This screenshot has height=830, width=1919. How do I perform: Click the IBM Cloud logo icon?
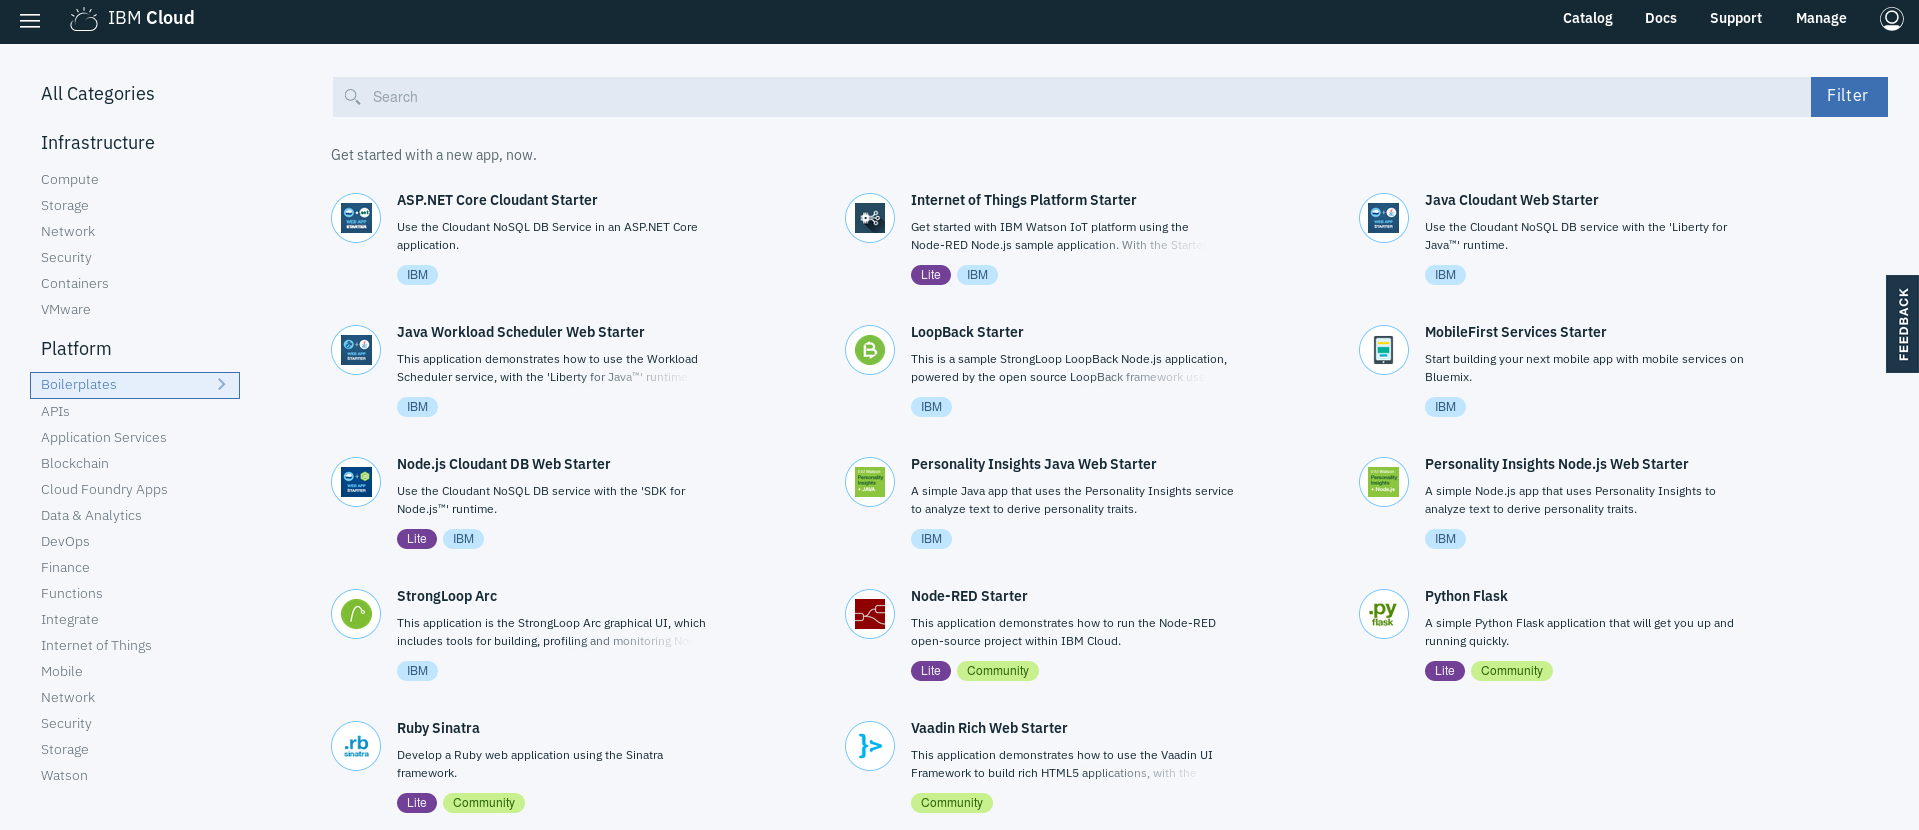[84, 19]
